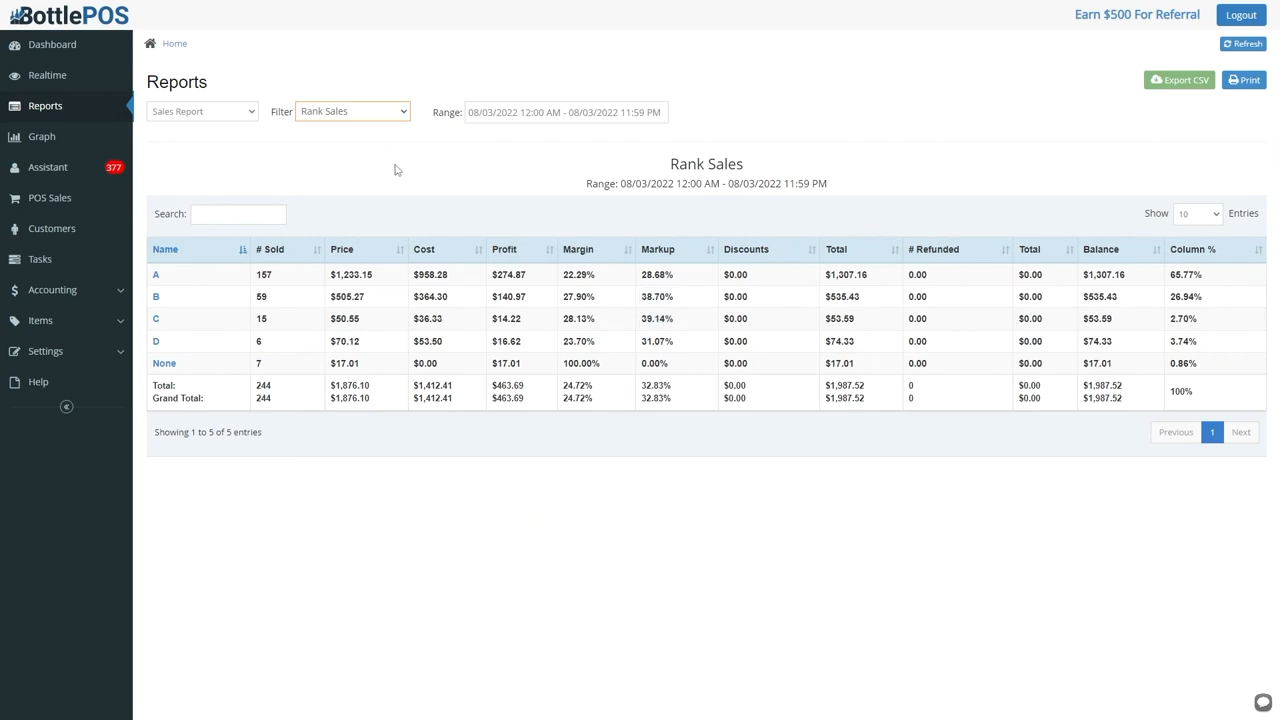Click the date Range input field
Viewport: 1280px width, 720px height.
[x=566, y=113]
